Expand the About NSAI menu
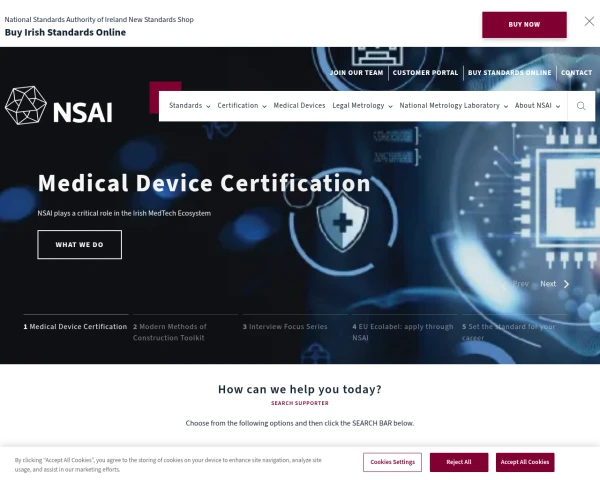This screenshot has width=600, height=480. (537, 106)
